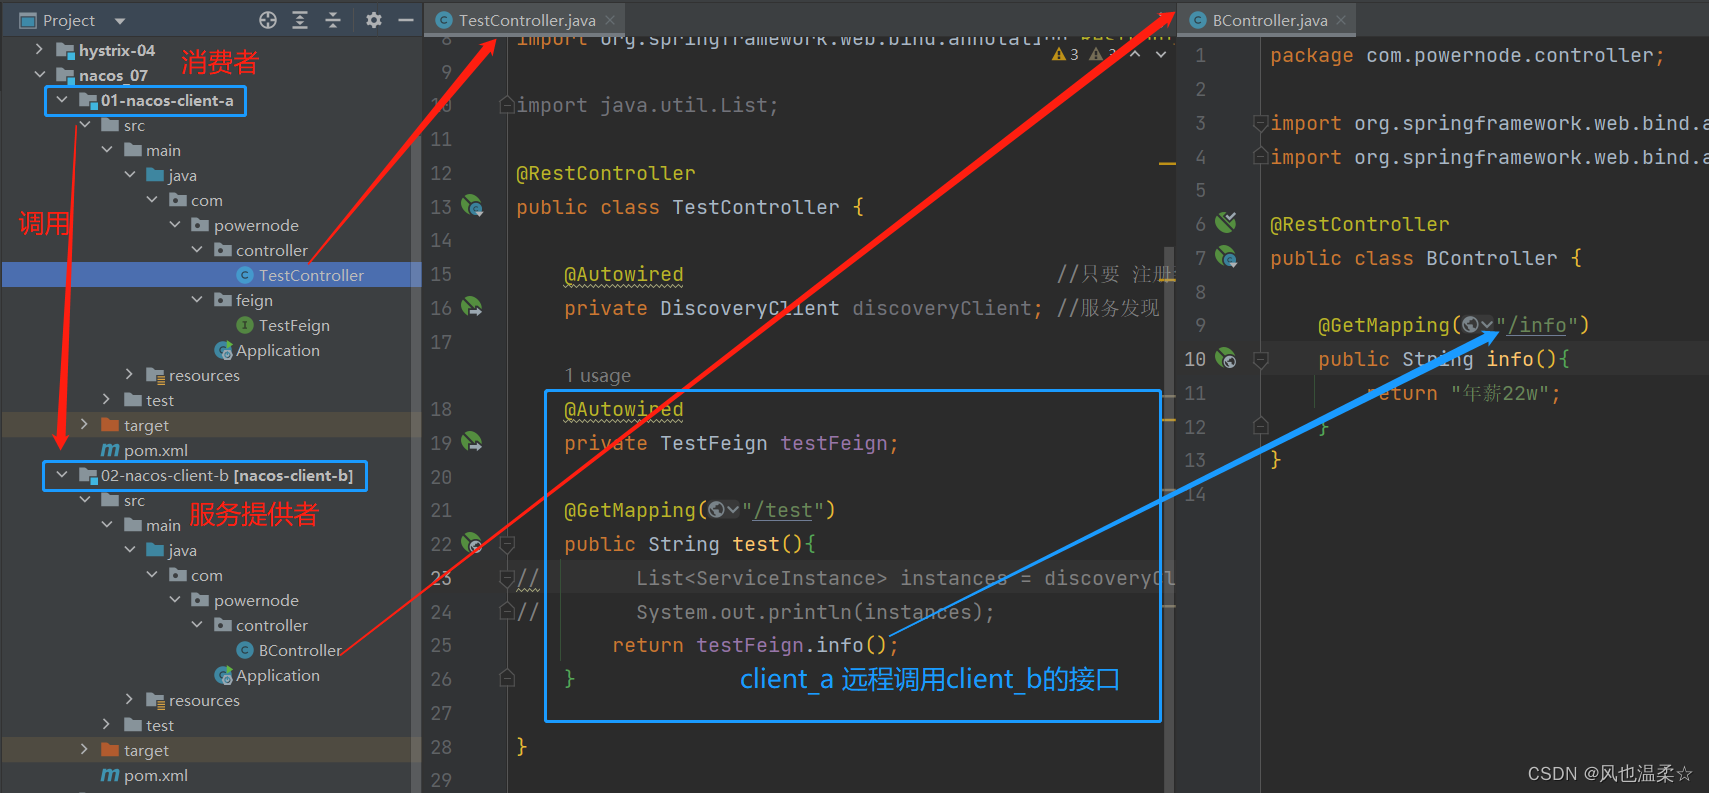Expand the target folder of client-a
Screen dimensions: 1709x793
pyautogui.click(x=84, y=424)
